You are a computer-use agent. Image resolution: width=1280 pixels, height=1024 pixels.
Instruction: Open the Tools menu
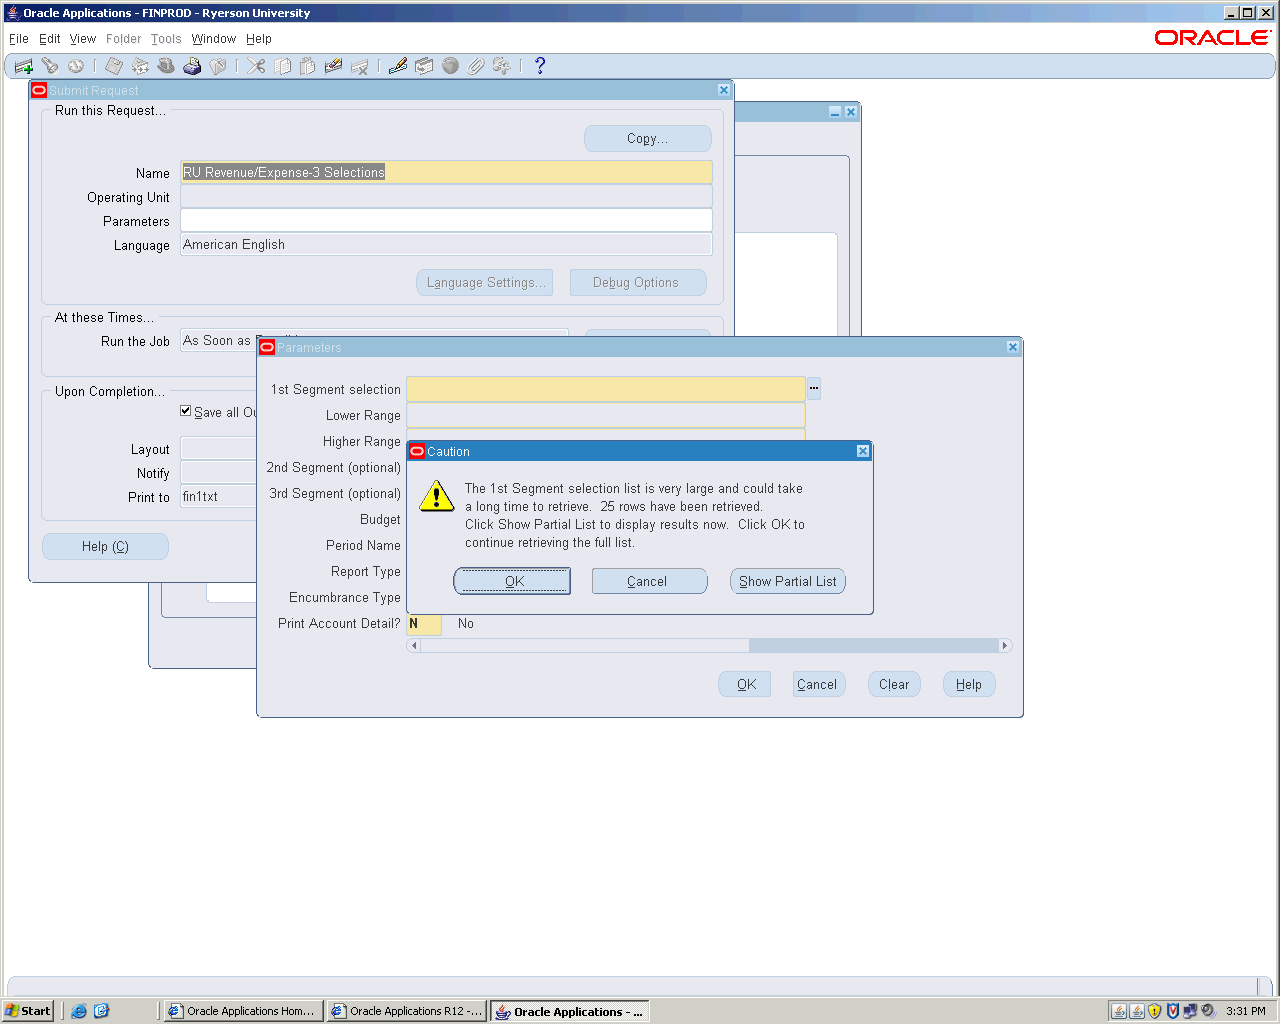point(166,39)
